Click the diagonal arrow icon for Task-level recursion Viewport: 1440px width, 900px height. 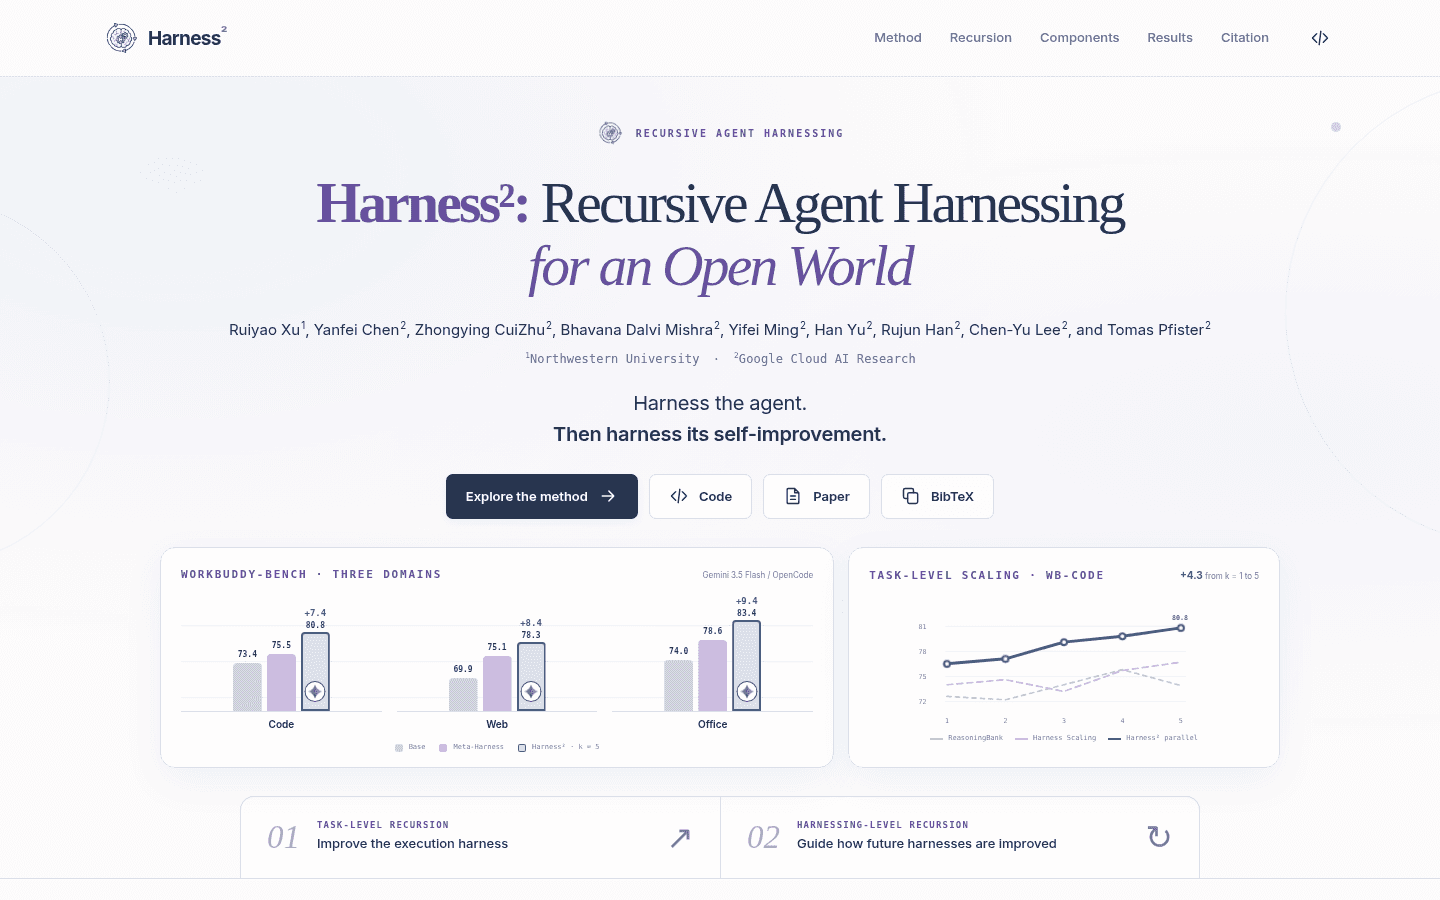click(680, 838)
